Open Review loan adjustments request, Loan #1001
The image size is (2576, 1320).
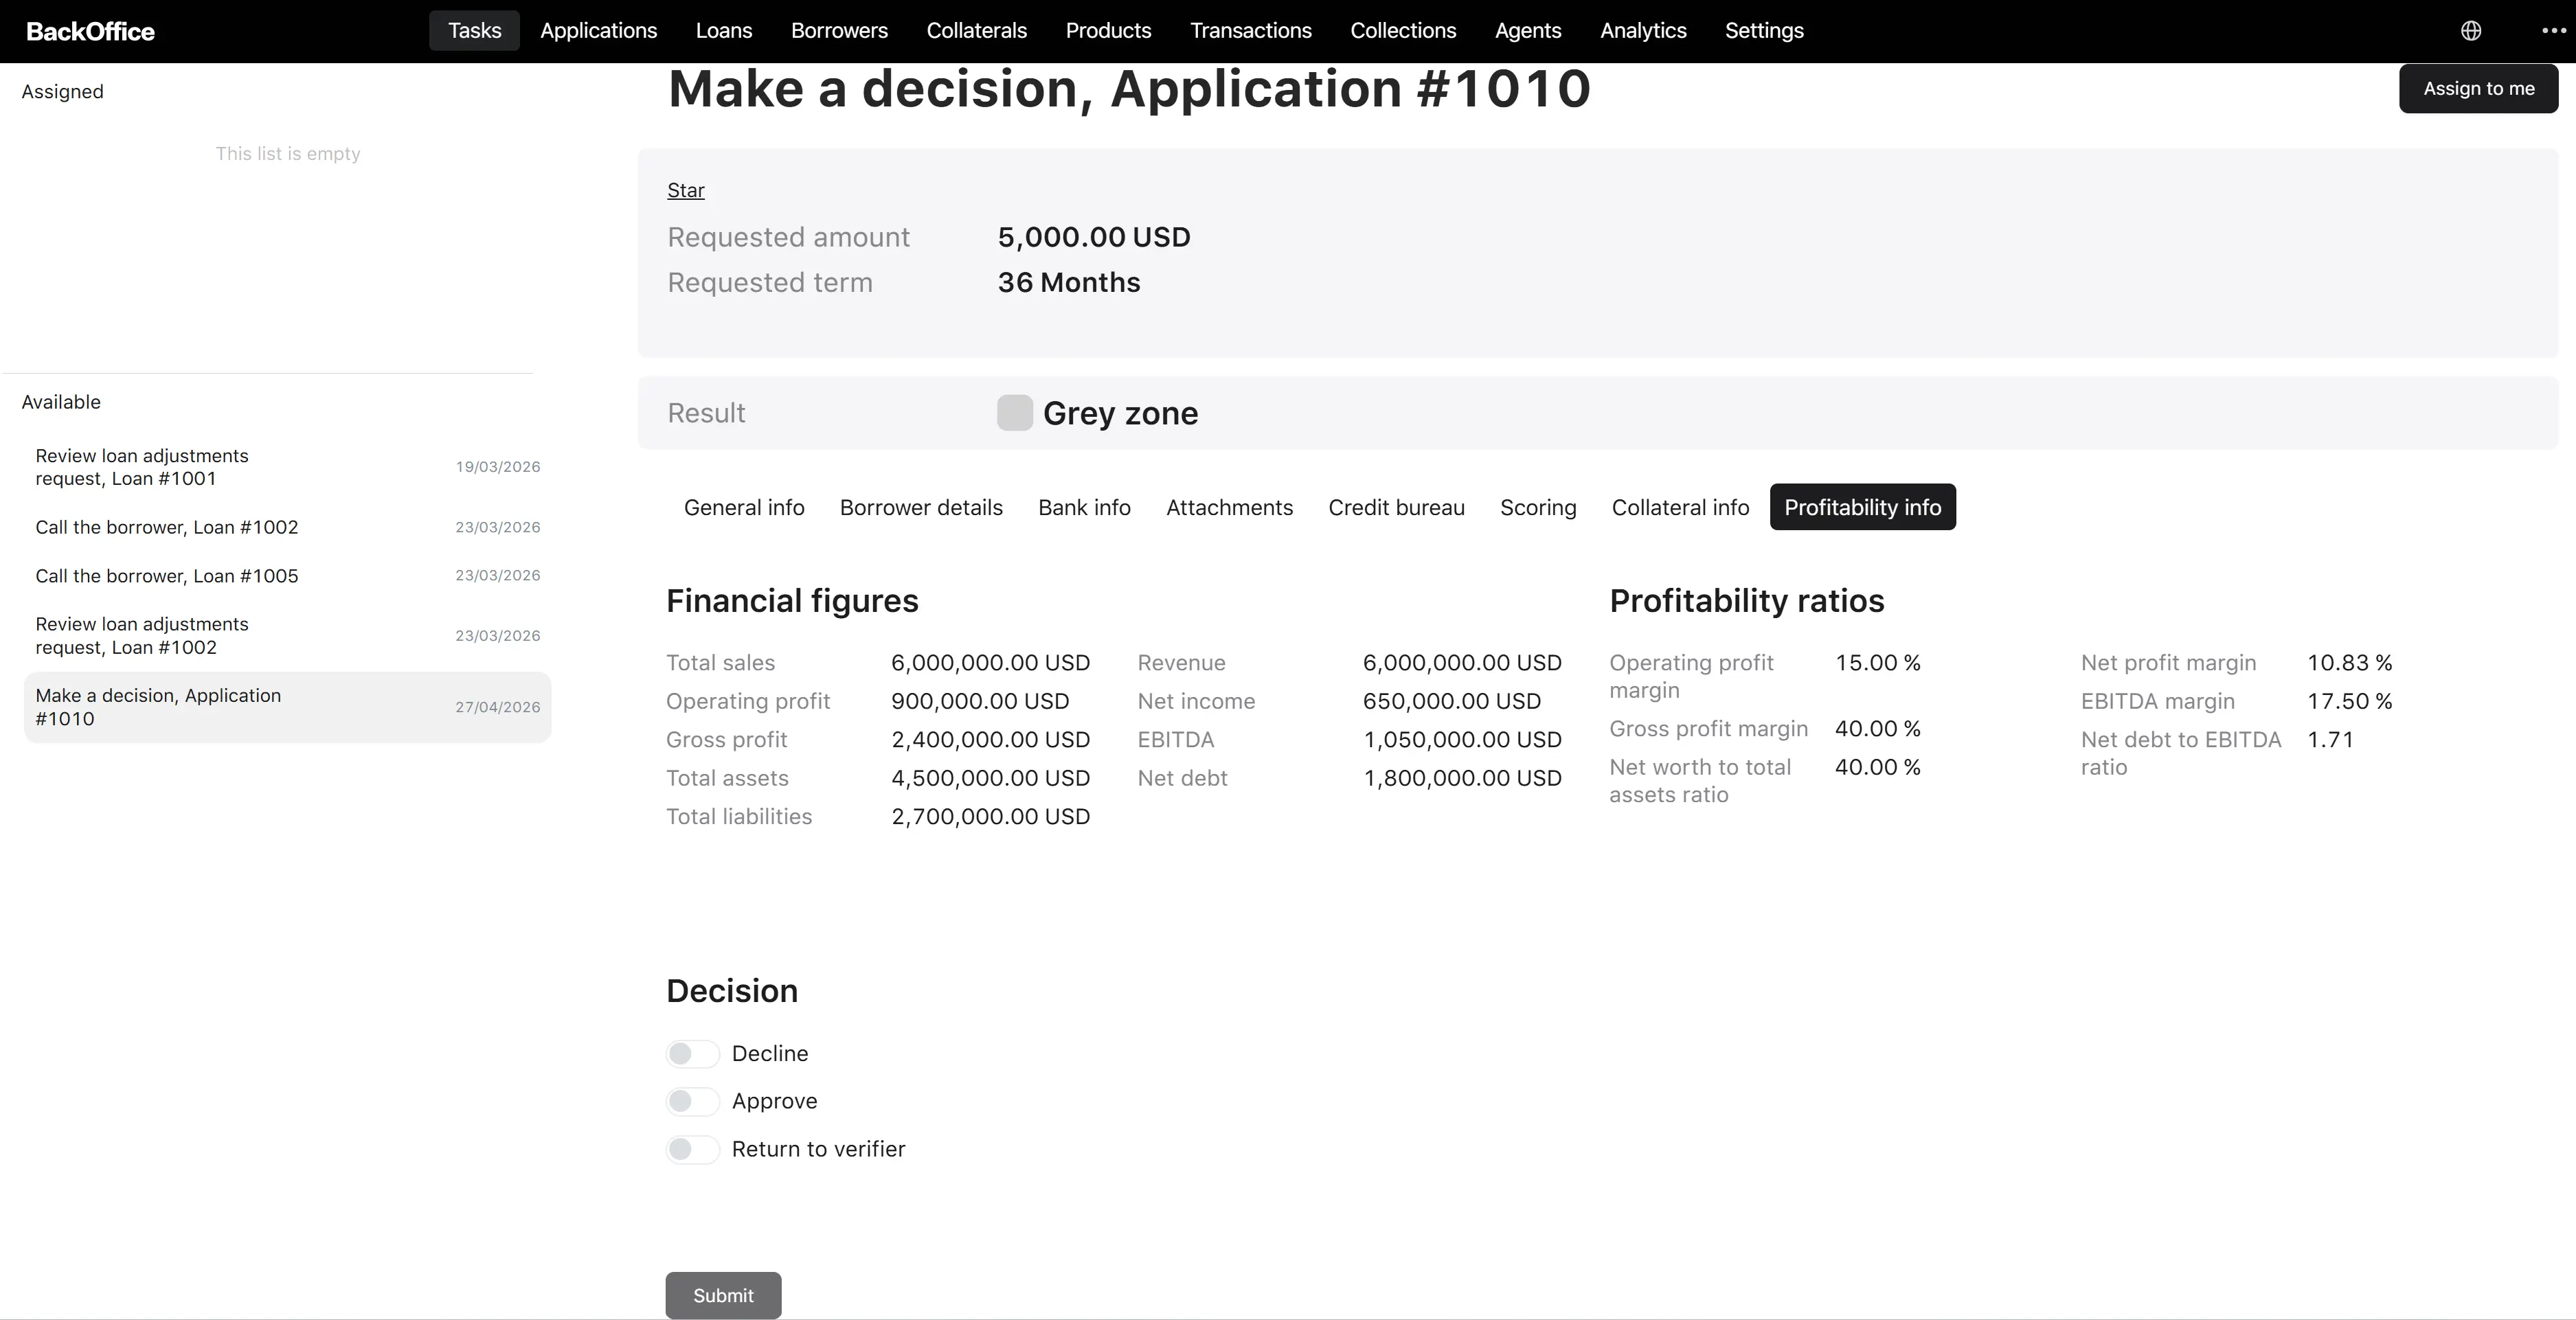tap(287, 467)
